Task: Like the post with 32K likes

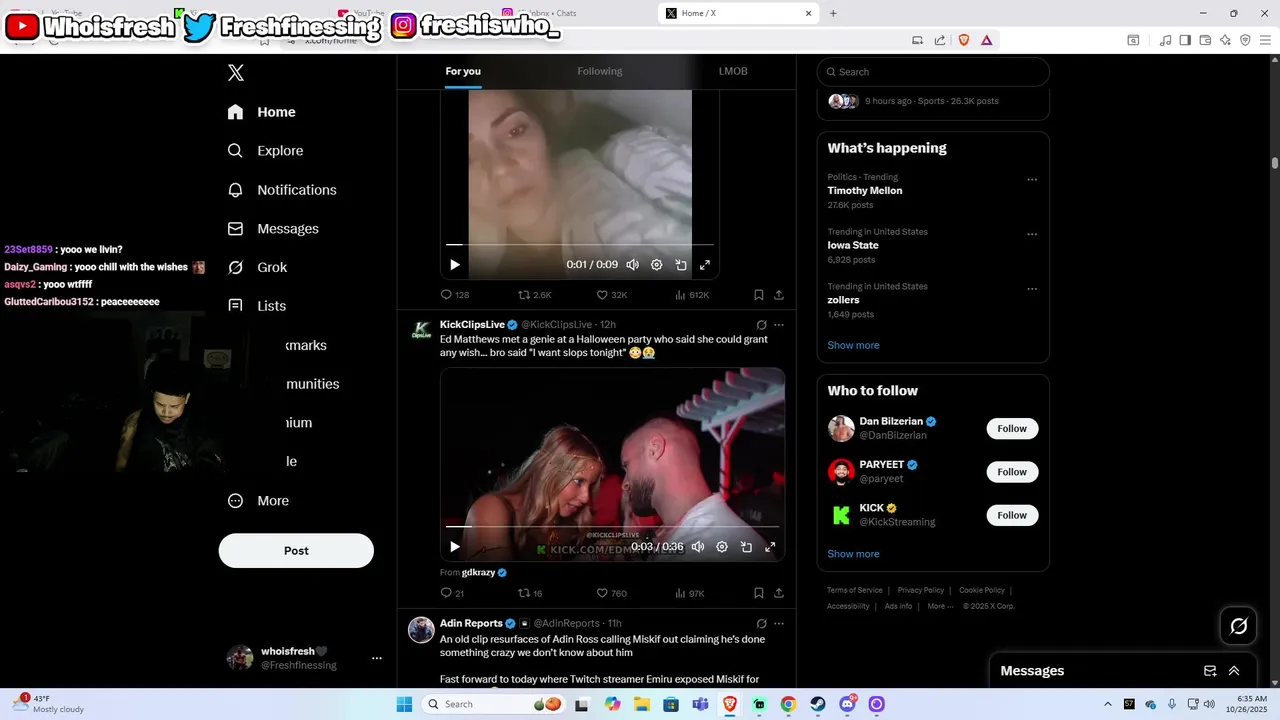Action: tap(612, 295)
